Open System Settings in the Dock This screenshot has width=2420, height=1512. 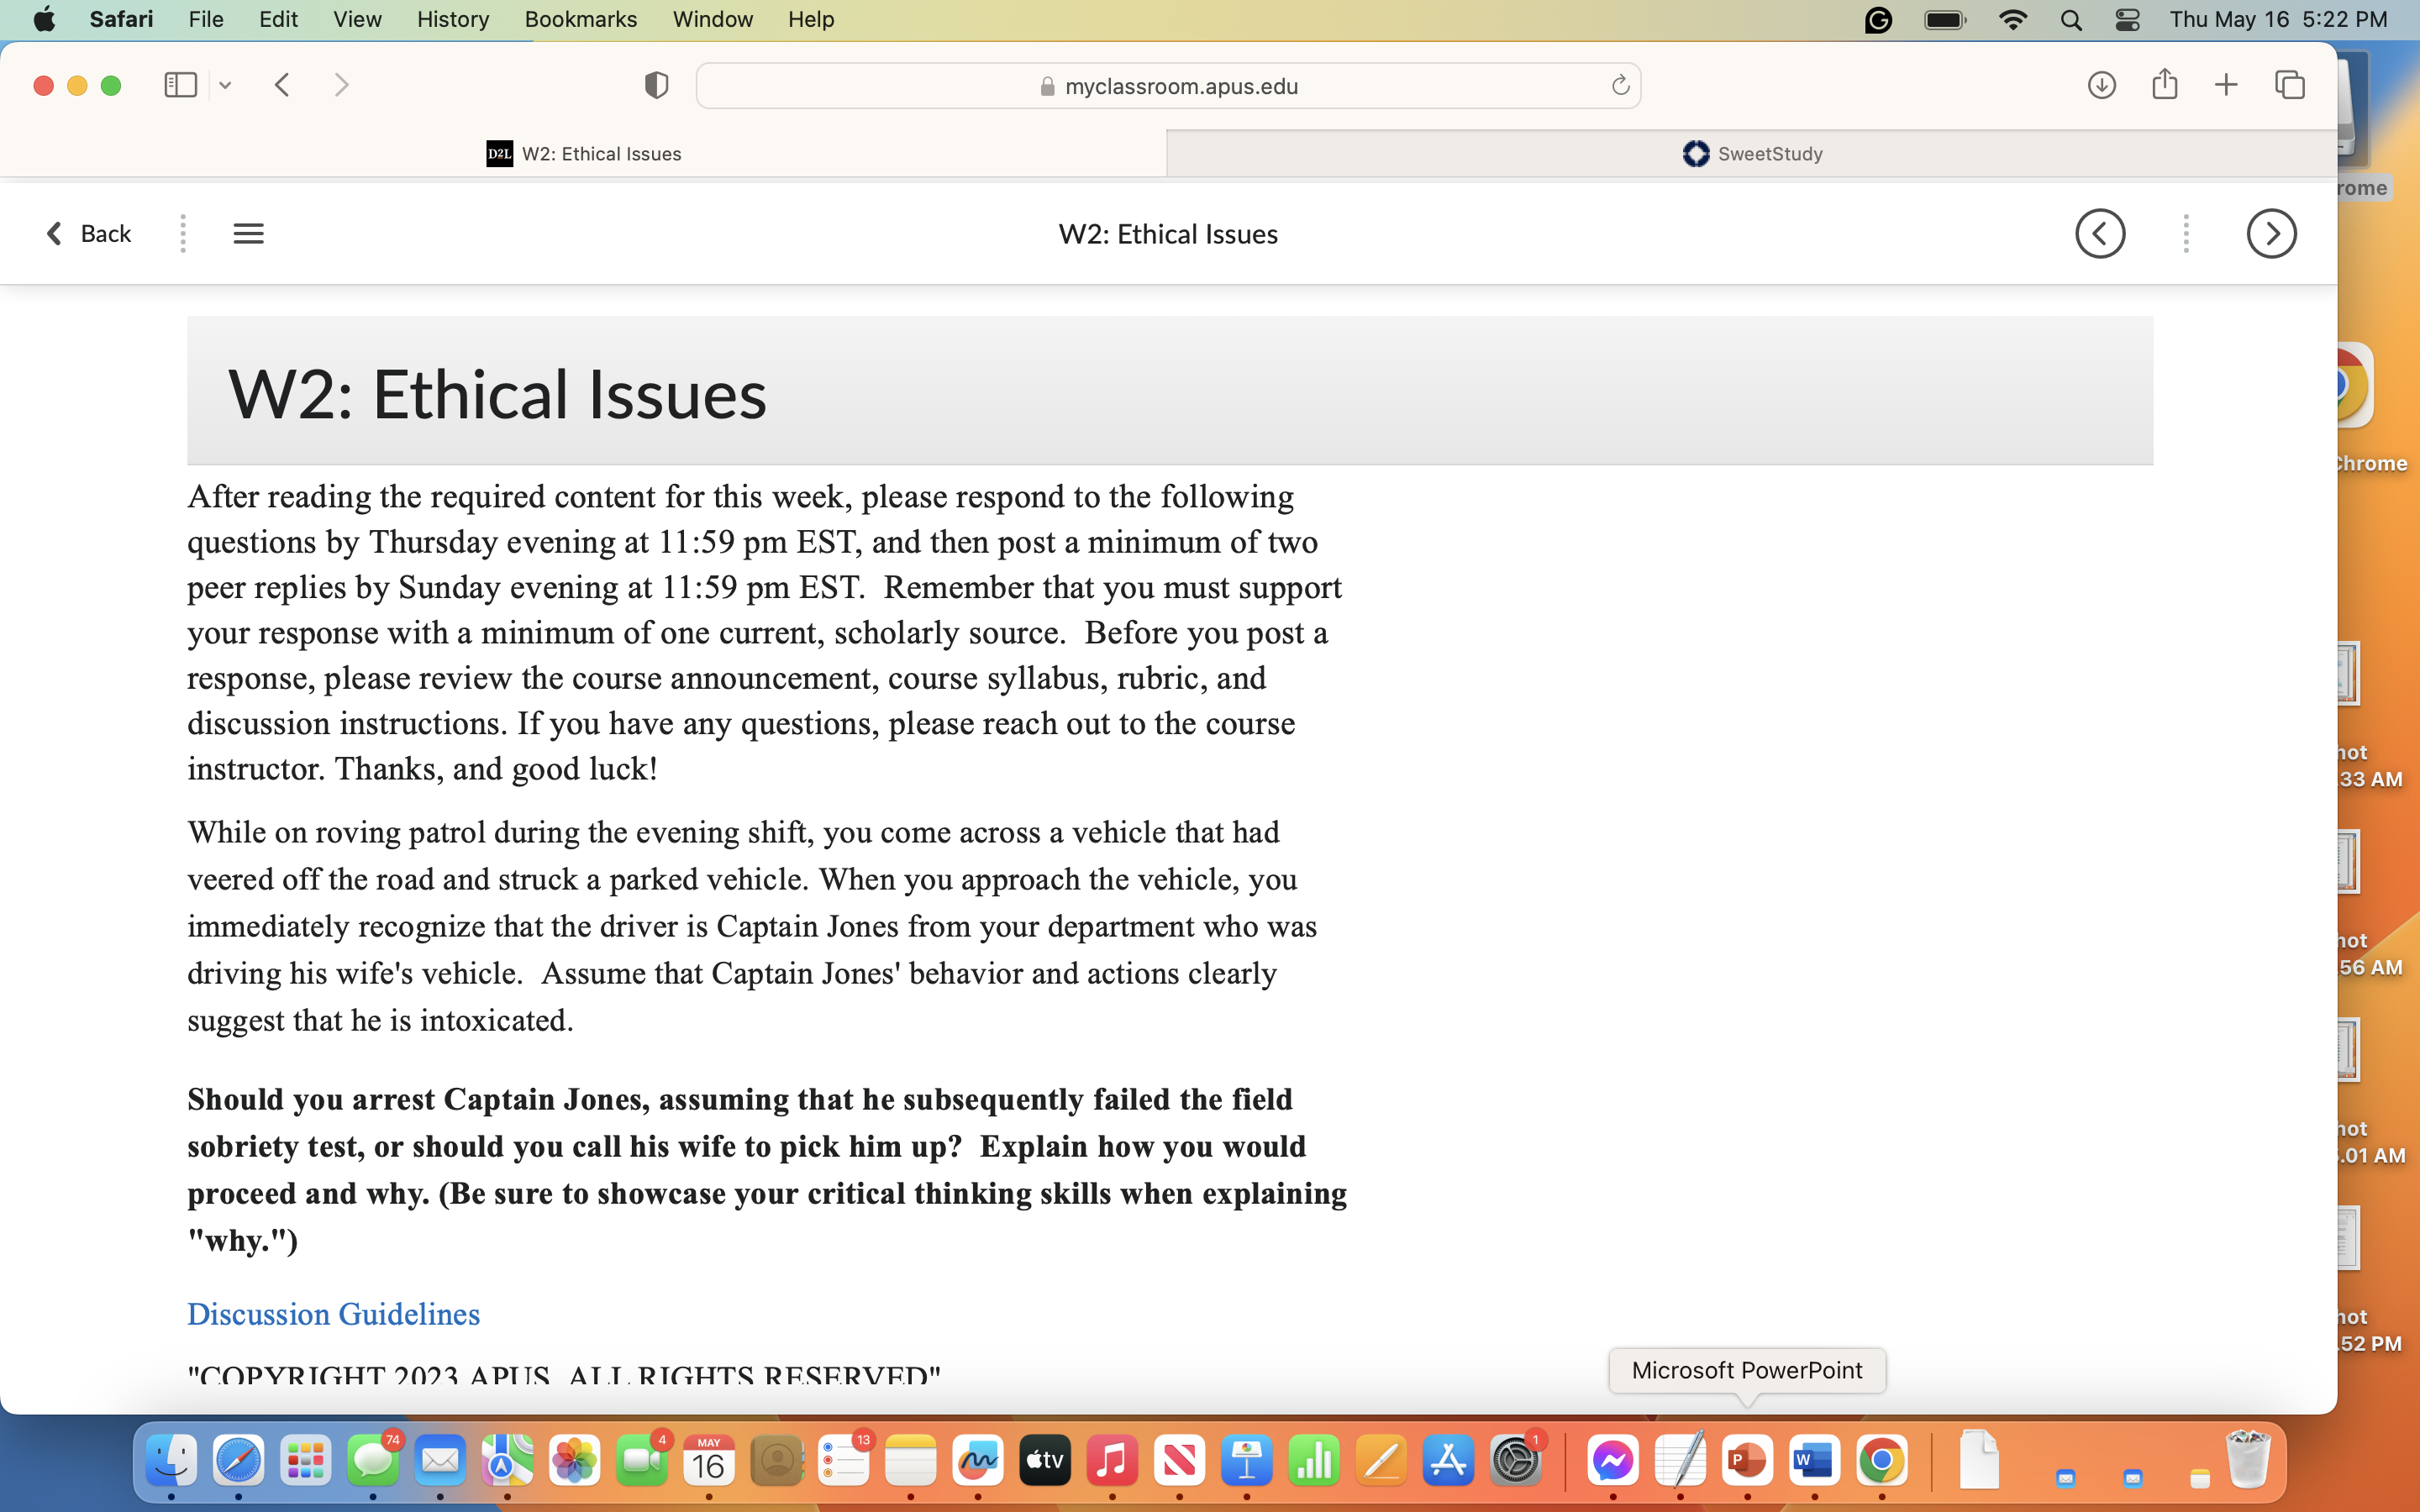tap(1515, 1461)
